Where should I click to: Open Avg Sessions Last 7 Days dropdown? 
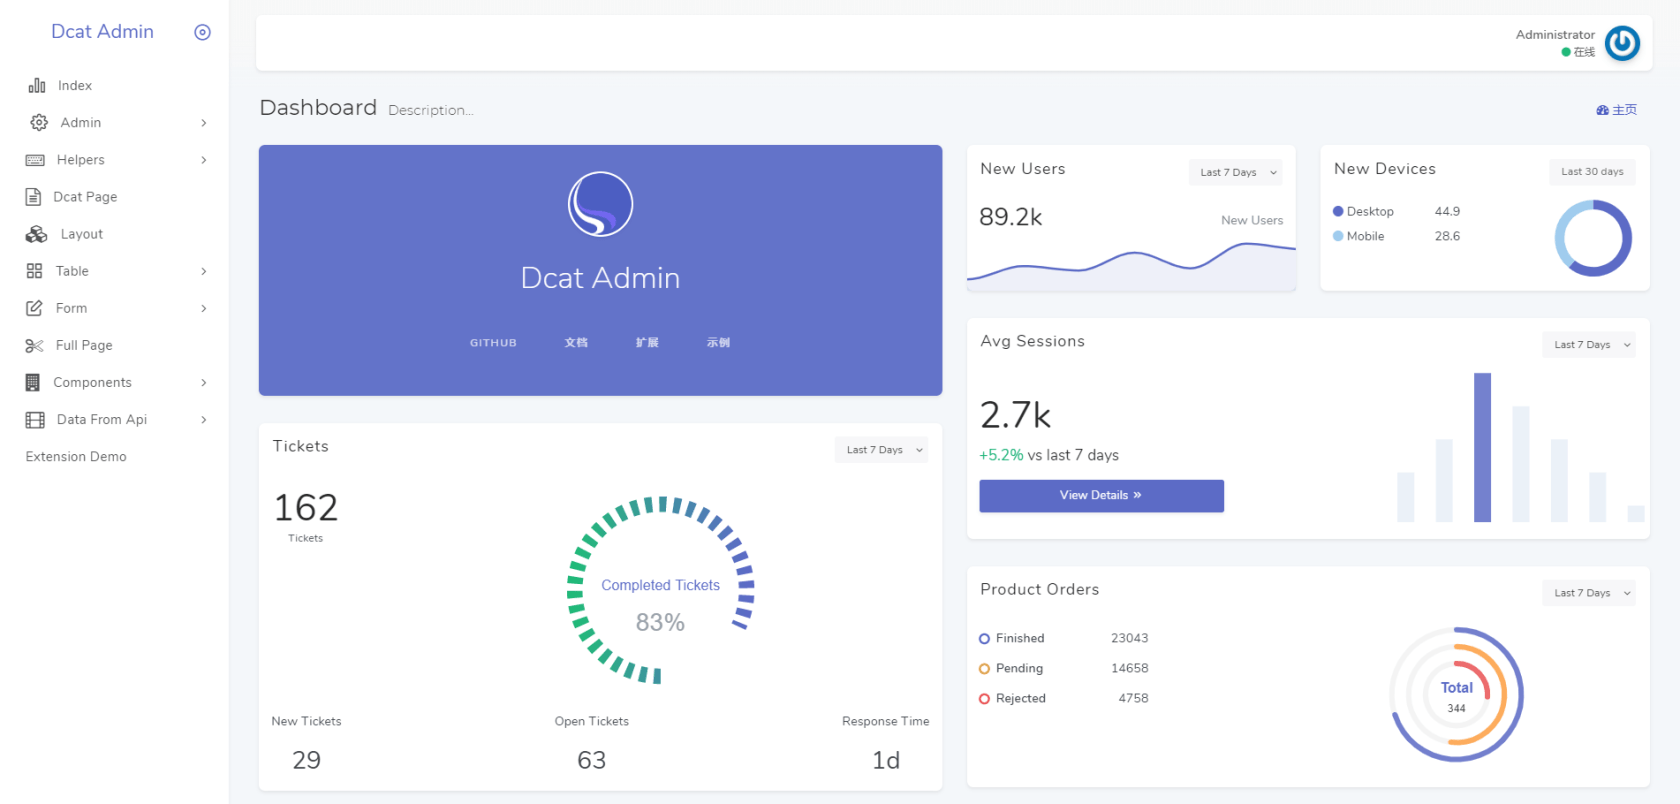coord(1589,345)
